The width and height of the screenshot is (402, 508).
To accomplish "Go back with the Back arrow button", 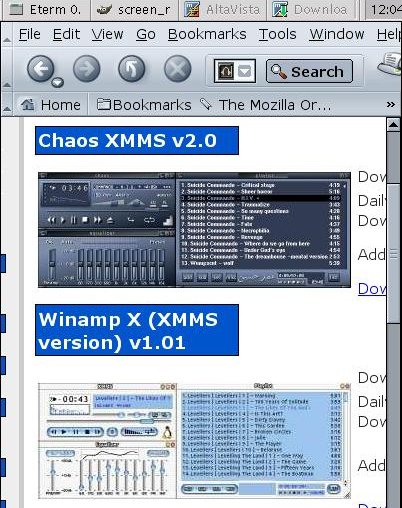I will (x=40, y=69).
